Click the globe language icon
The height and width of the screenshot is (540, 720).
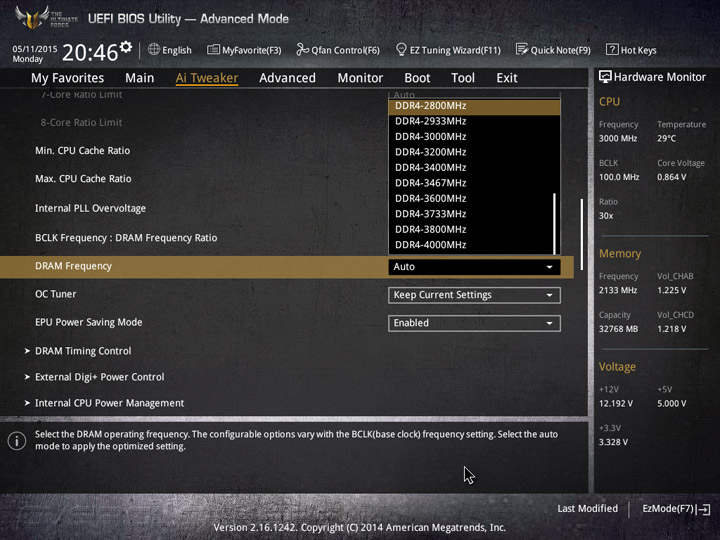click(154, 50)
